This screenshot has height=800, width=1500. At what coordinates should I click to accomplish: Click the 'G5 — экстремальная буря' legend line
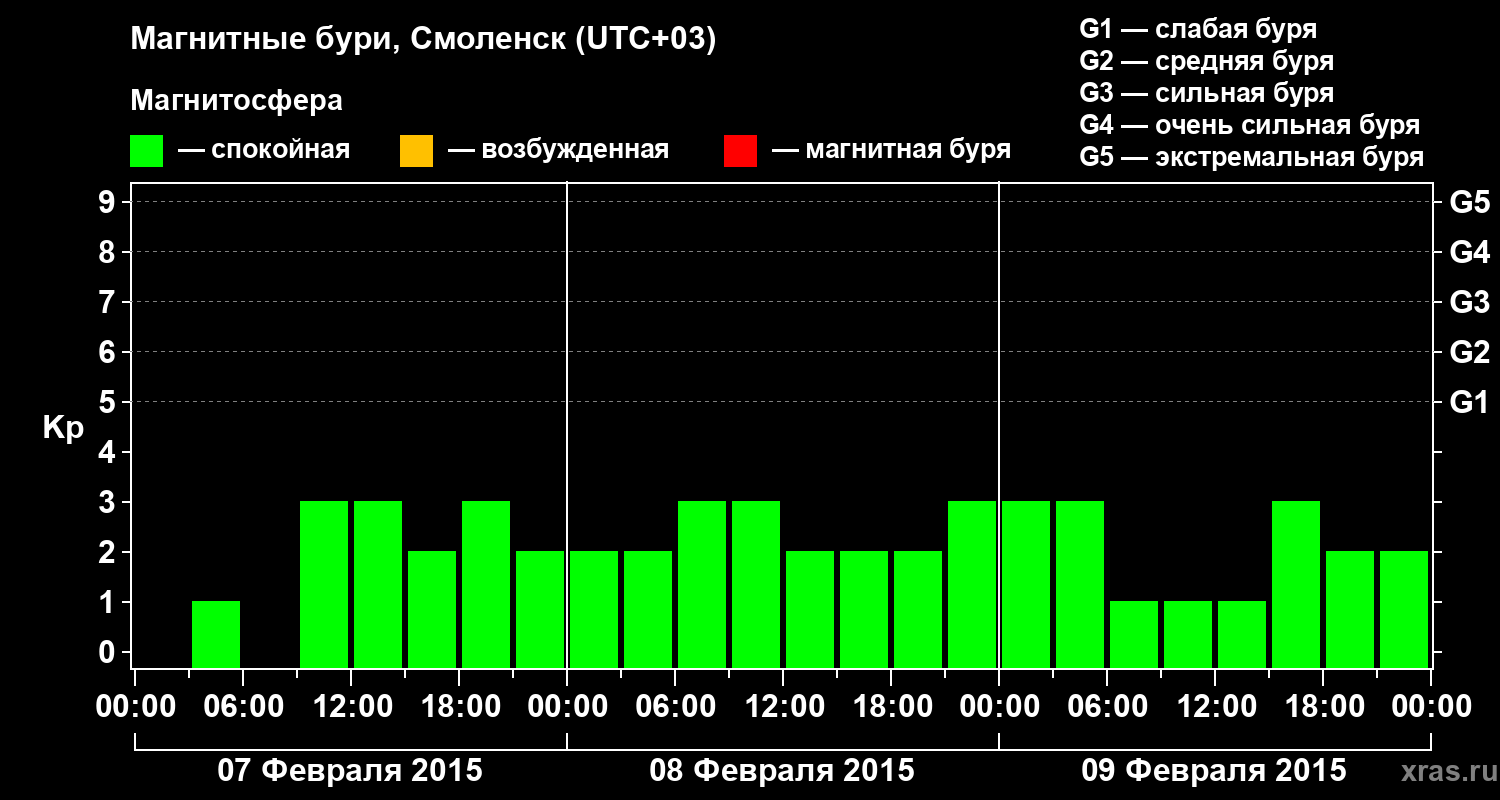point(1252,157)
